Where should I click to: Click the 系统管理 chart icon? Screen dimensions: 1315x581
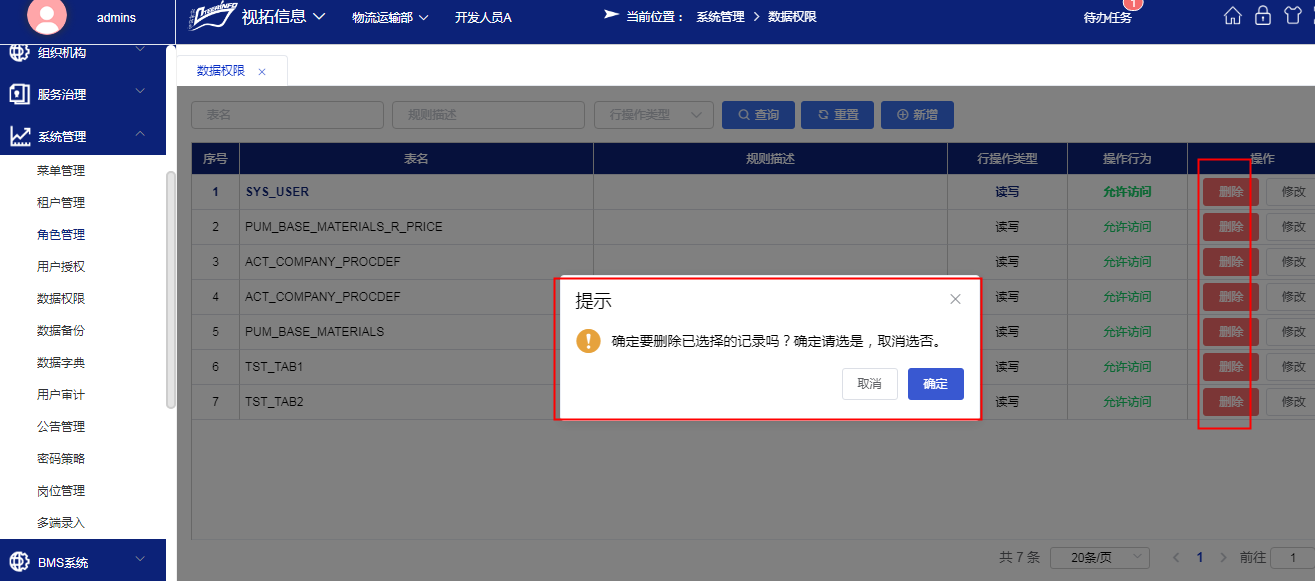(x=19, y=136)
